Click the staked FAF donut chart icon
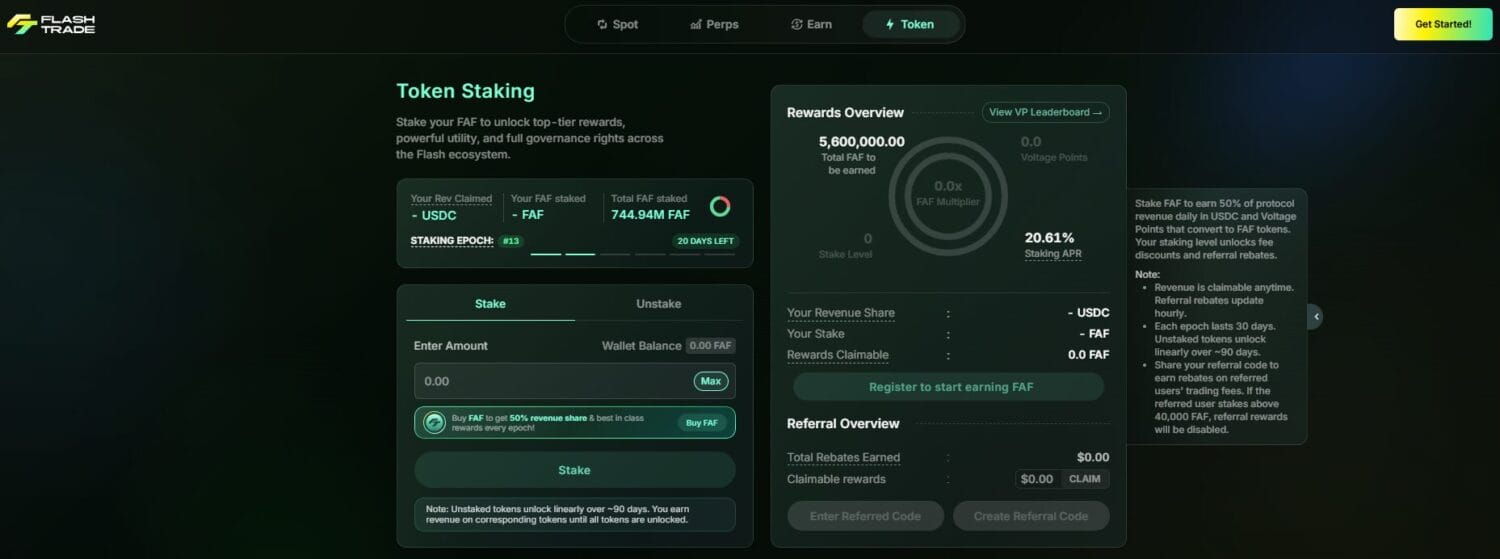This screenshot has height=559, width=1500. tap(720, 206)
